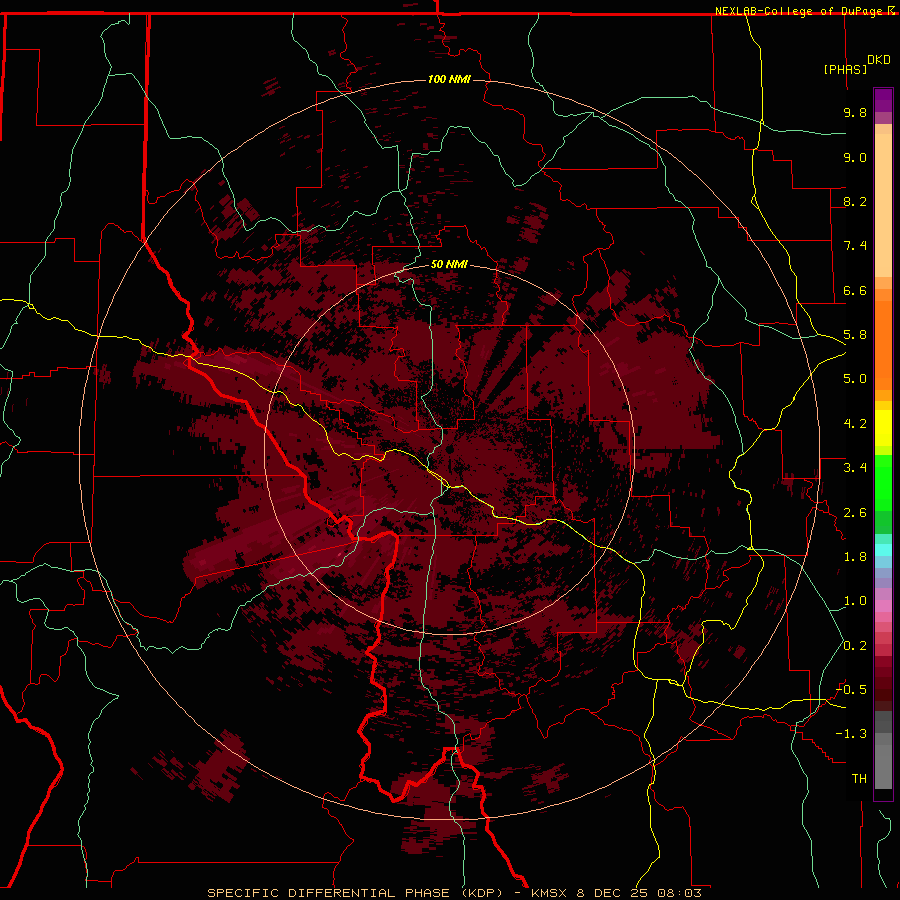Click the yellow color bar segment

click(x=883, y=428)
